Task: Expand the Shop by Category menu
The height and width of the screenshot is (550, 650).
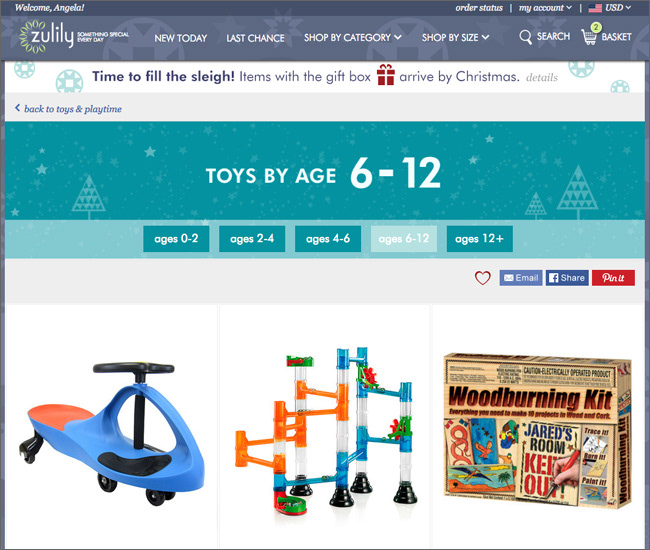Action: click(x=352, y=38)
